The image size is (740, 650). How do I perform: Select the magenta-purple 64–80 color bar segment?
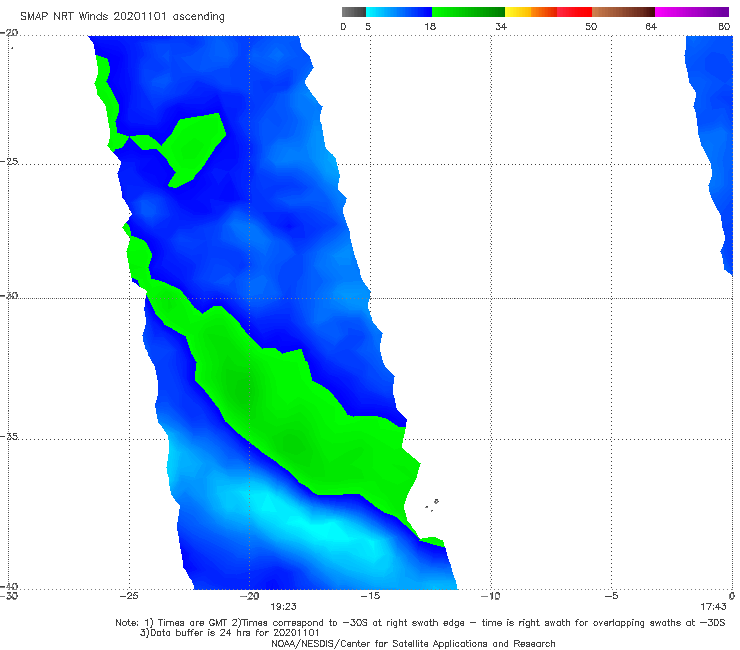click(x=692, y=12)
